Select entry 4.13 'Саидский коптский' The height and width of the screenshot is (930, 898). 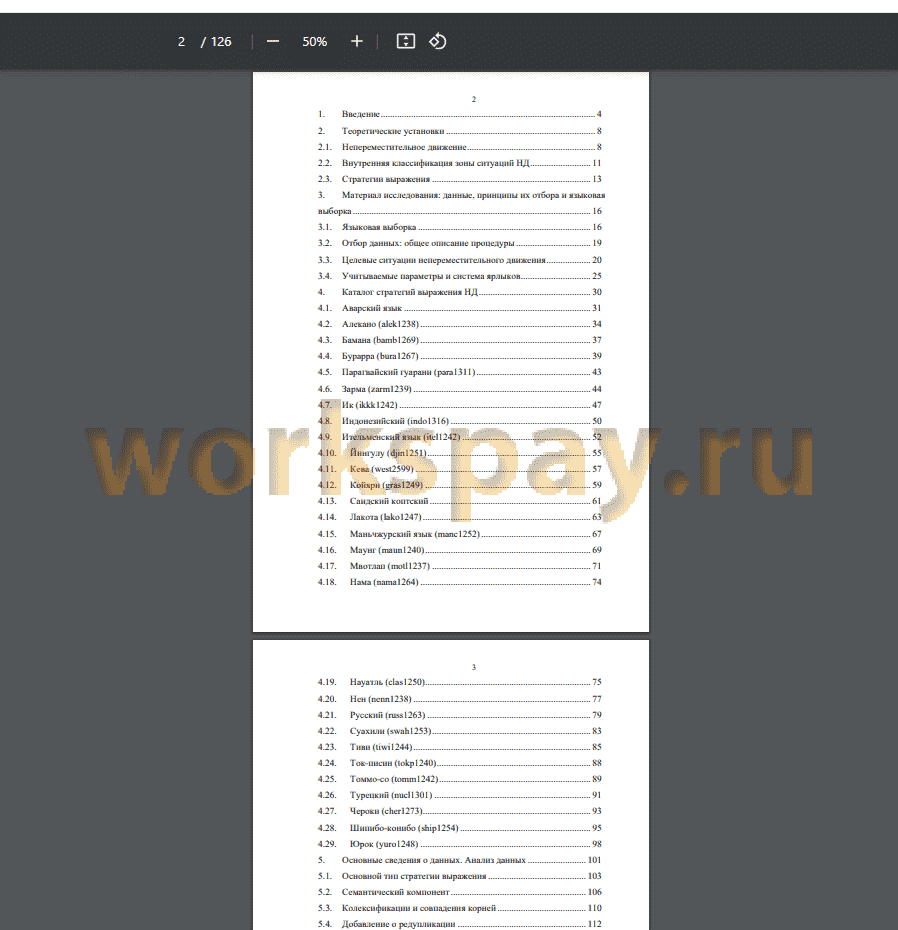[460, 501]
